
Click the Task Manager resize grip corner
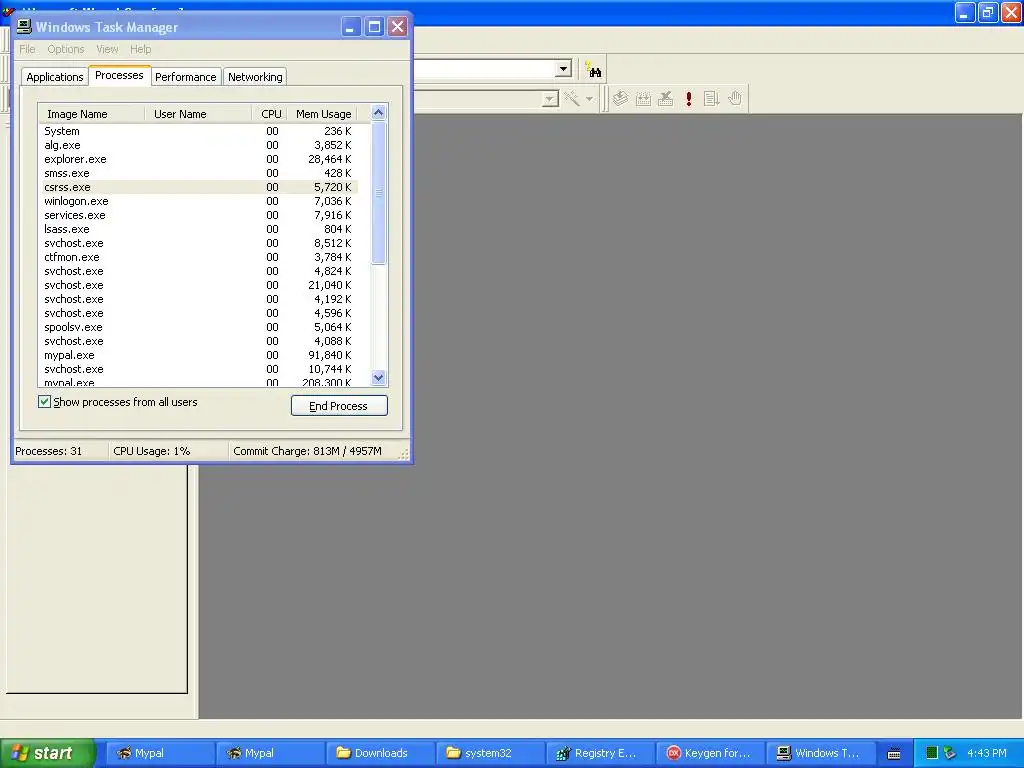click(404, 455)
